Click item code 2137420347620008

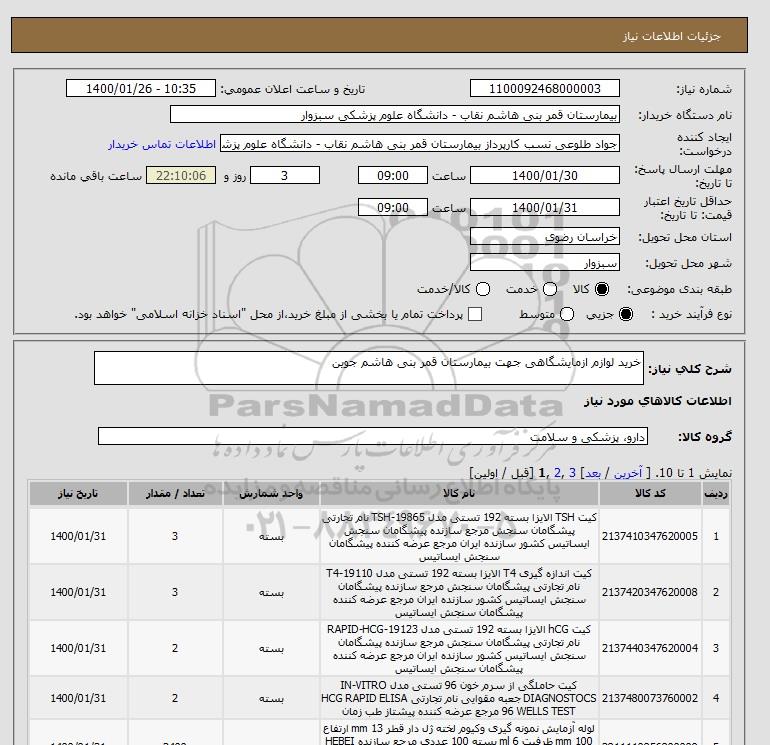650,592
